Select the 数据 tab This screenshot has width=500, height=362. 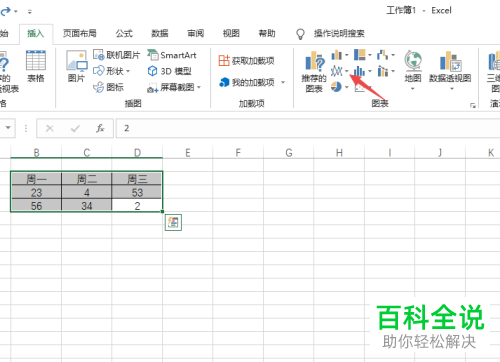tap(160, 33)
